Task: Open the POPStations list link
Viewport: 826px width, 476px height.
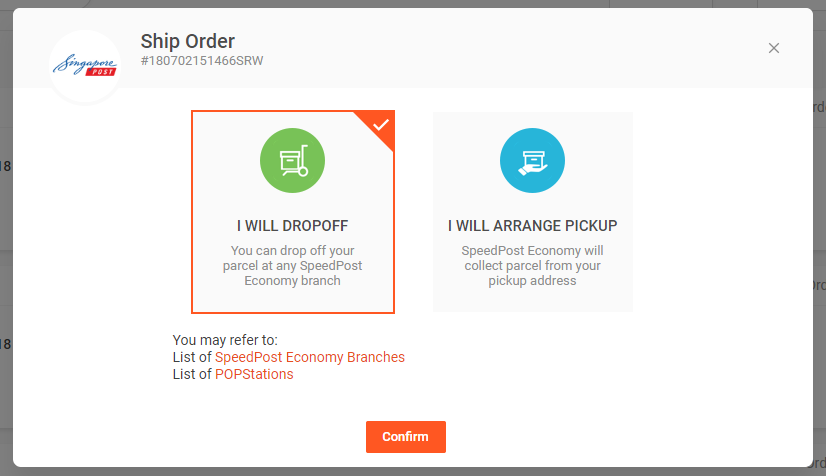Action: [x=254, y=374]
